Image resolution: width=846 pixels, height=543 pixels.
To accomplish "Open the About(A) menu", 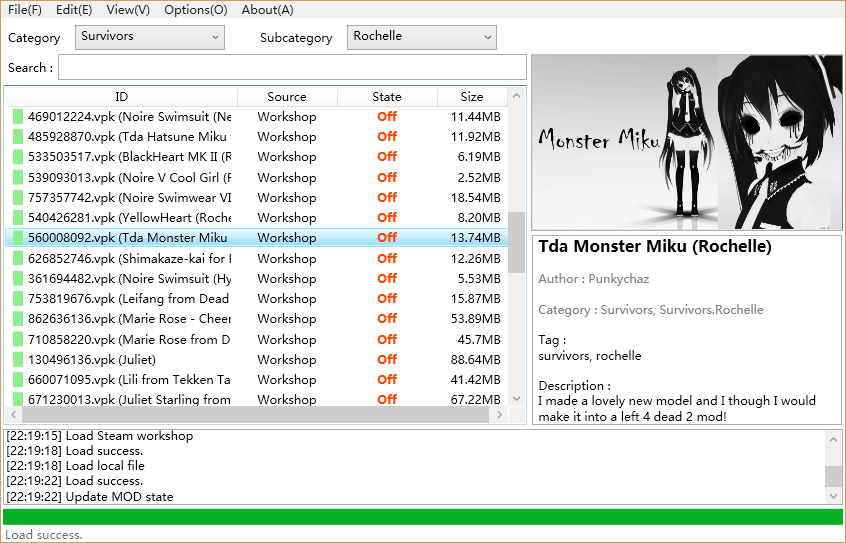I will [x=268, y=10].
